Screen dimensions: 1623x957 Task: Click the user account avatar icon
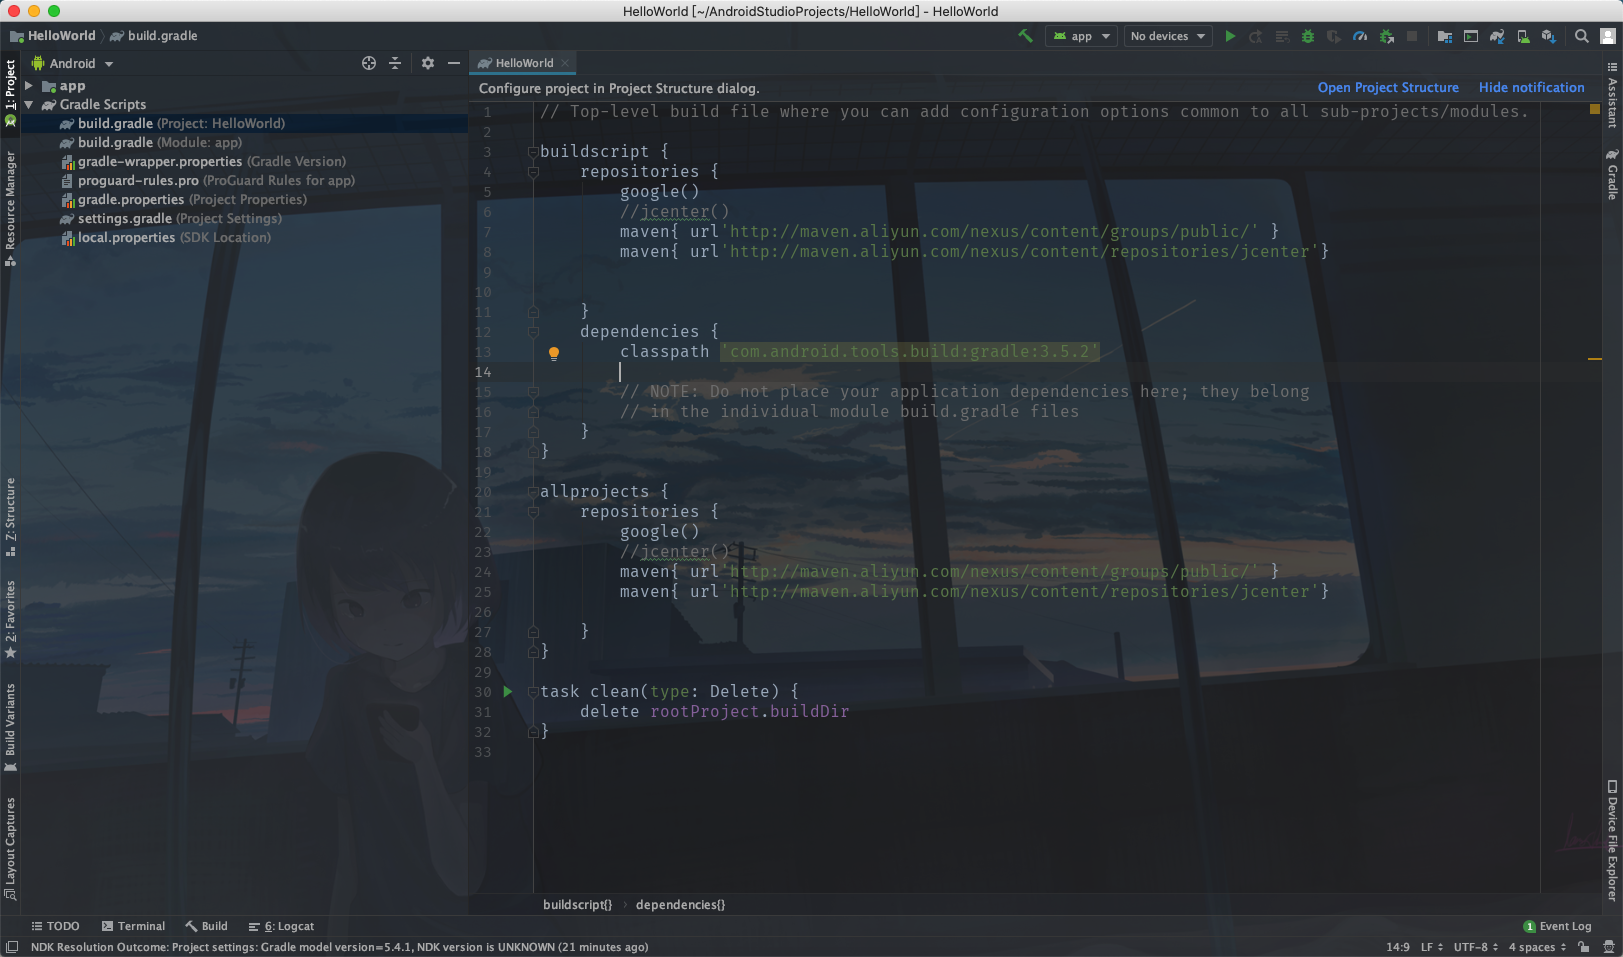point(1608,36)
